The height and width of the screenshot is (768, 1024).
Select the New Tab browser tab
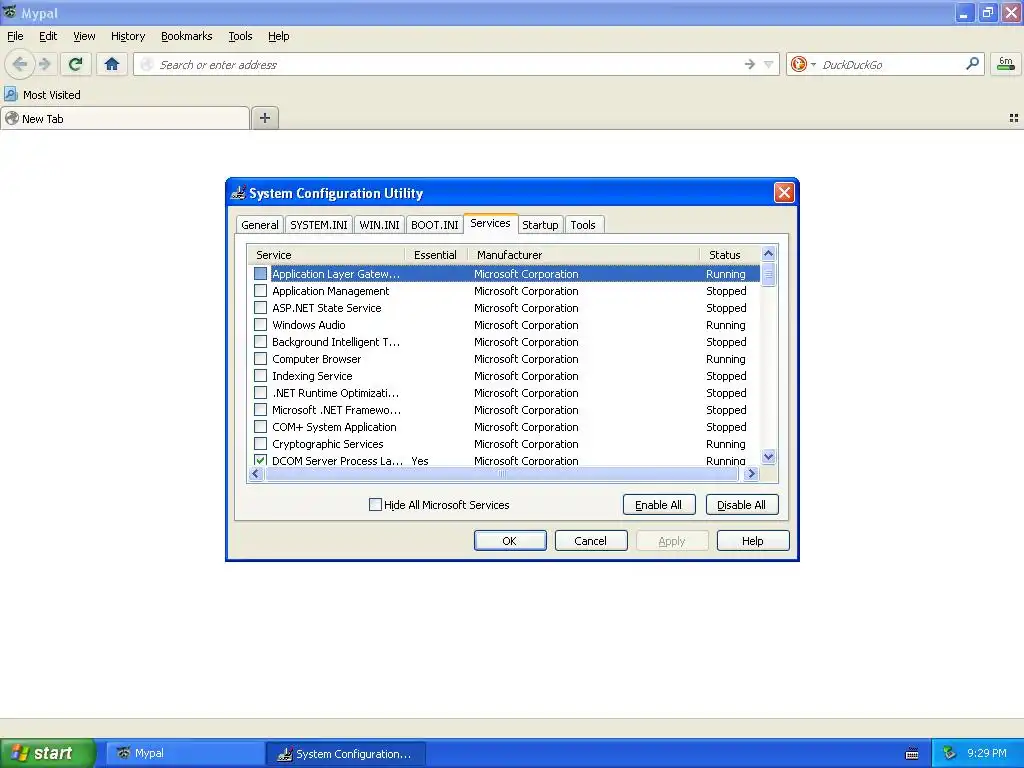[125, 118]
